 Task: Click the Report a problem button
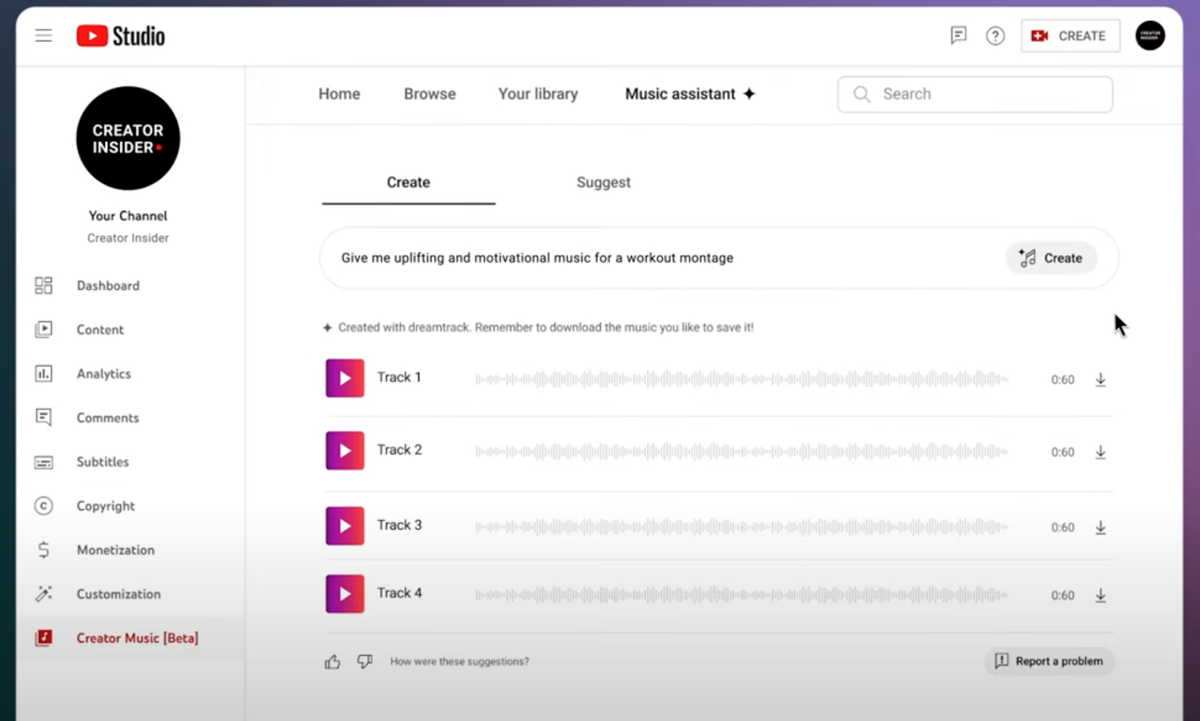[x=1049, y=661]
